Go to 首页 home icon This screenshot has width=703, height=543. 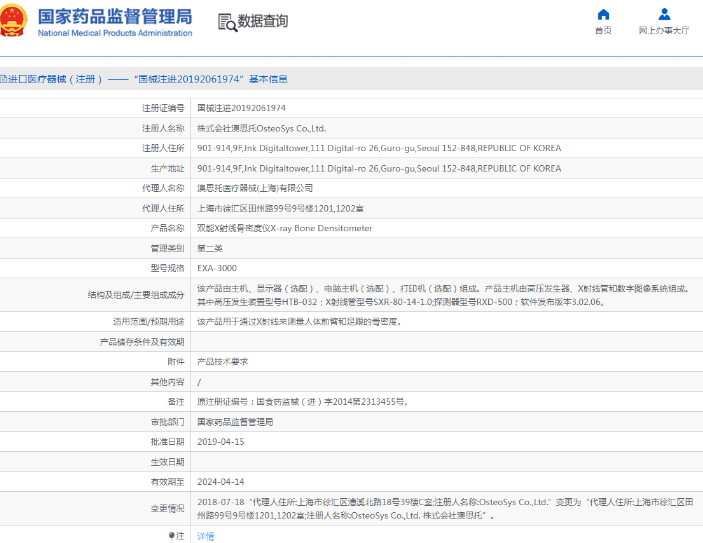coord(603,15)
